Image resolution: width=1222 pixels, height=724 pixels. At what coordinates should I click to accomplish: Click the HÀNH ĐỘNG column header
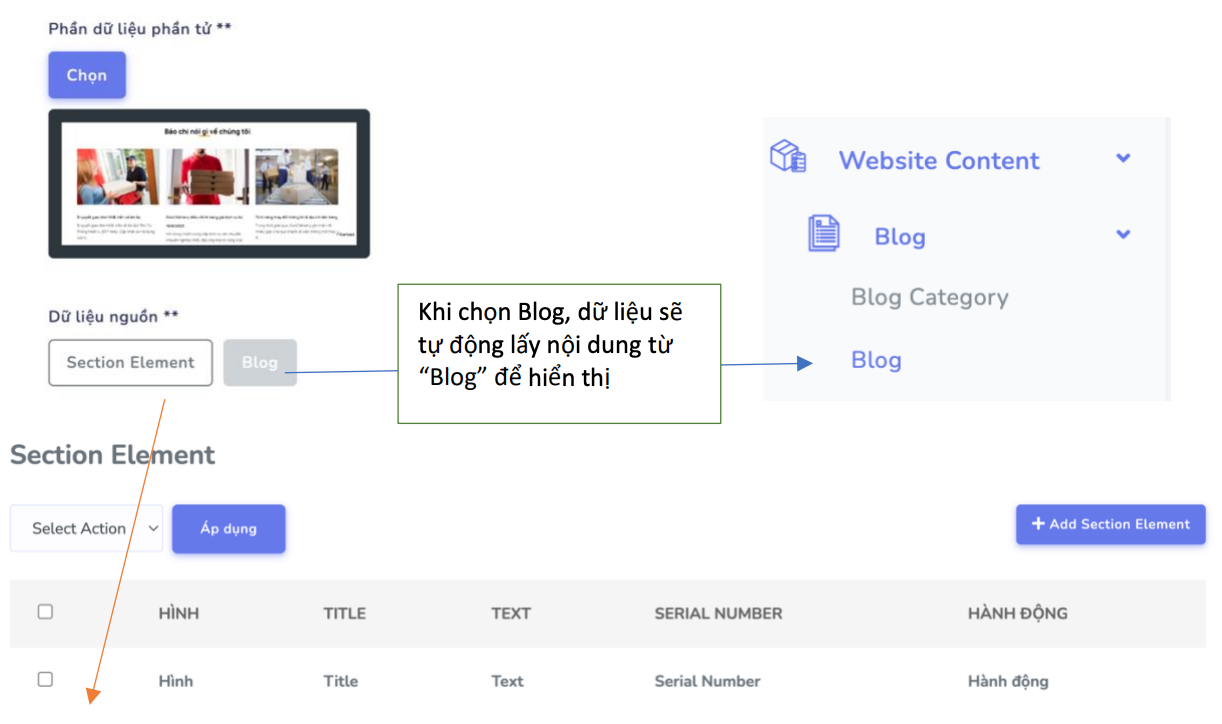point(1017,613)
